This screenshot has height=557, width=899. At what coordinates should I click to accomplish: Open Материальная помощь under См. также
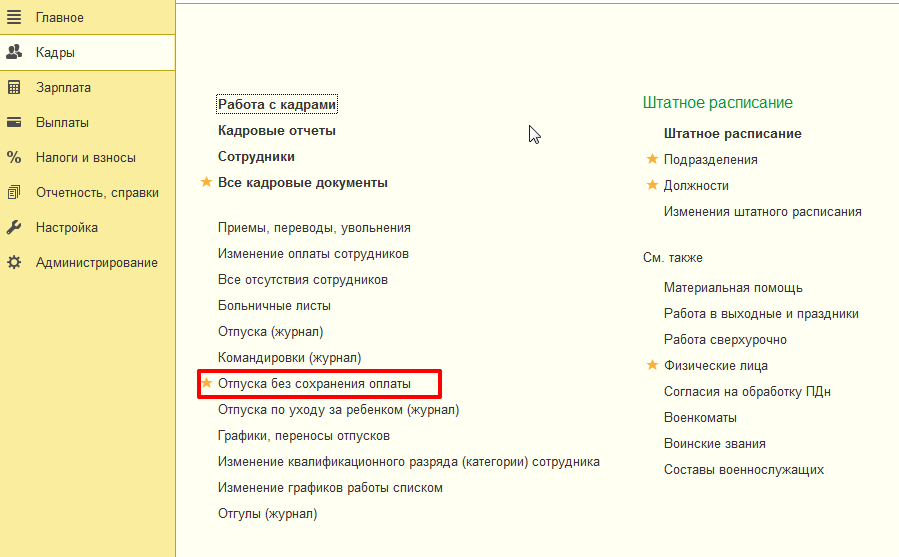[x=733, y=288]
